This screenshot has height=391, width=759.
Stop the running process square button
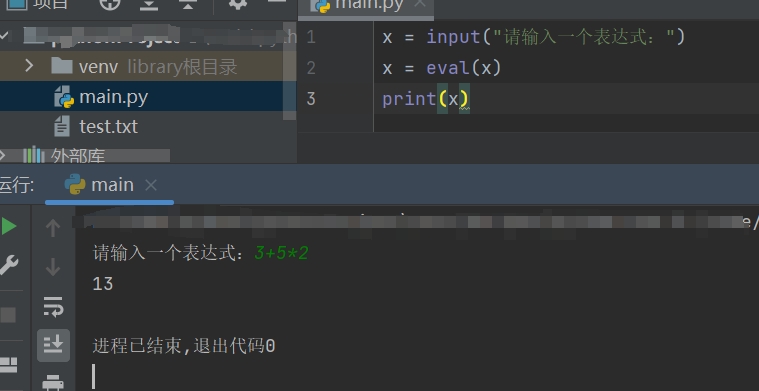8,315
